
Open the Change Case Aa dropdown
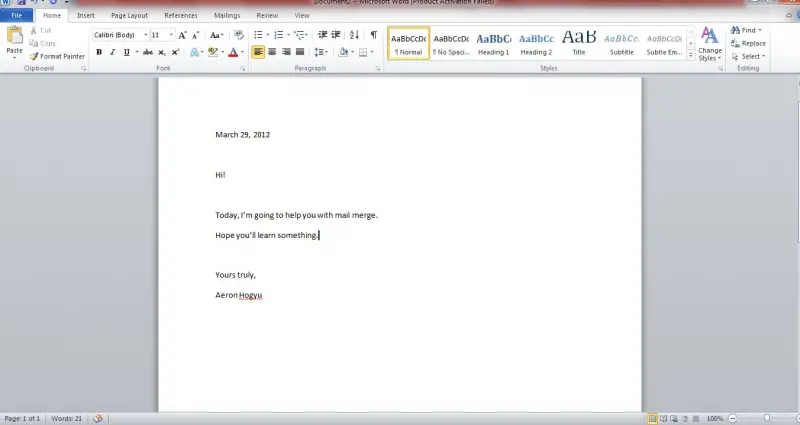click(x=216, y=35)
